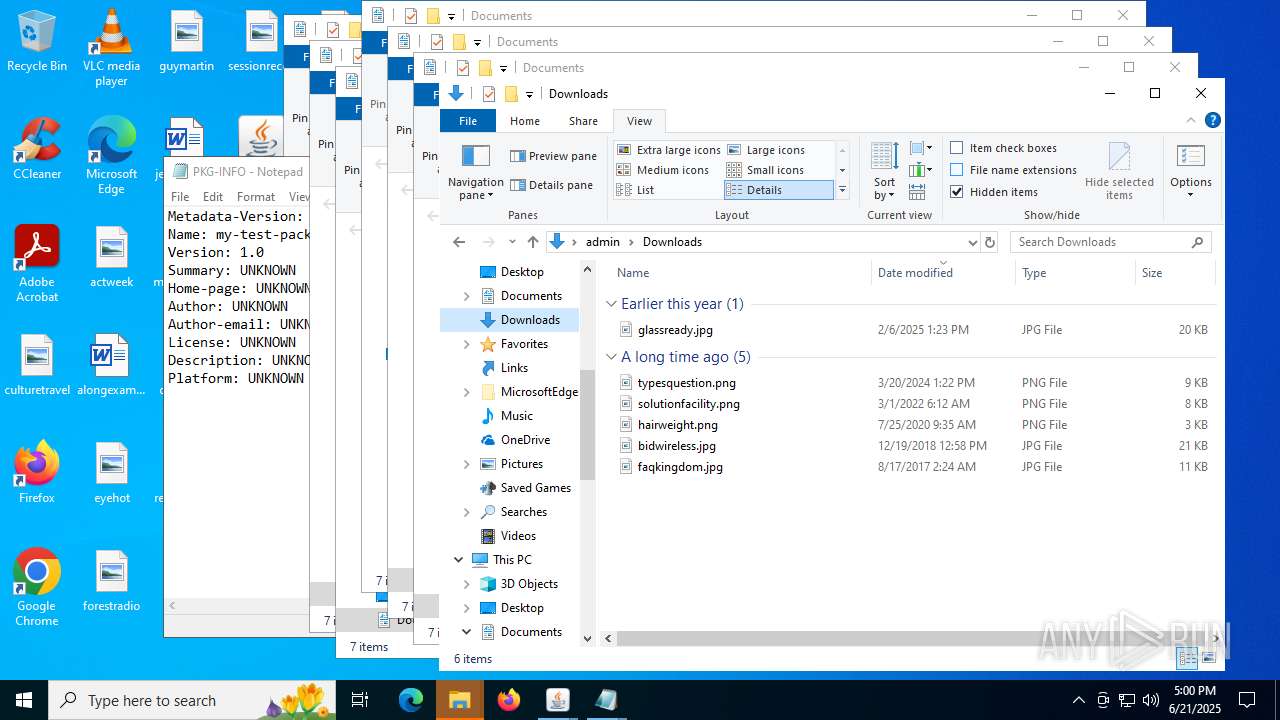
Task: Minimize the ribbon with chevron
Action: pyautogui.click(x=1190, y=120)
